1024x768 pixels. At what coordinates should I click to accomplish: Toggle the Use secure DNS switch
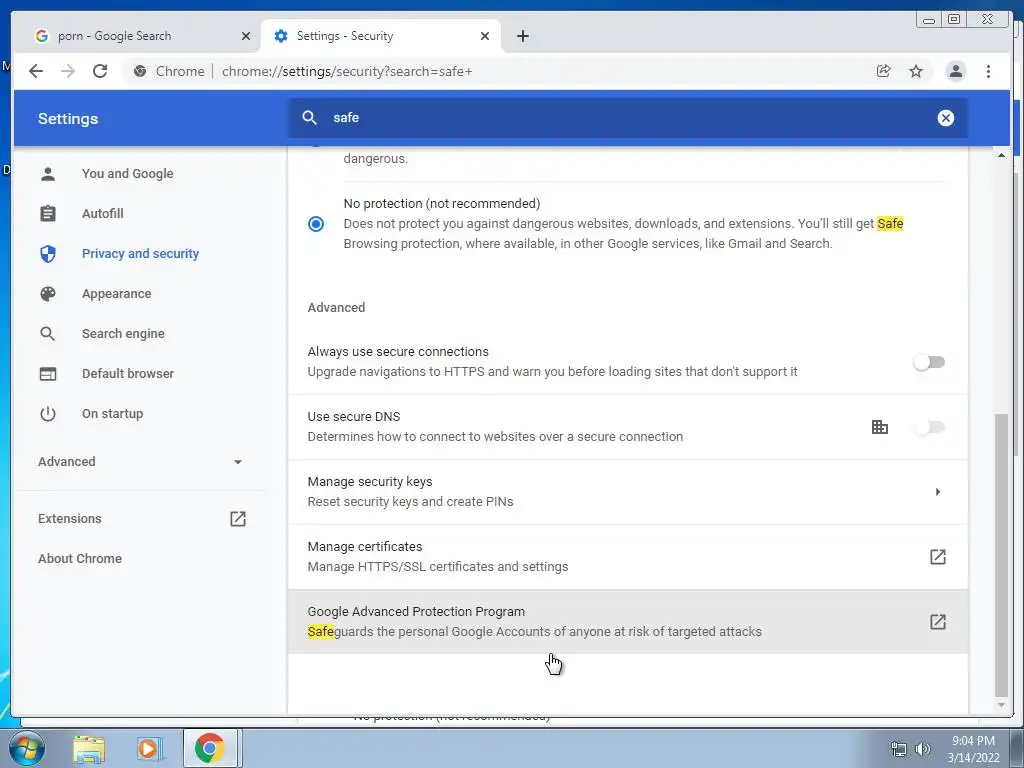coord(929,427)
